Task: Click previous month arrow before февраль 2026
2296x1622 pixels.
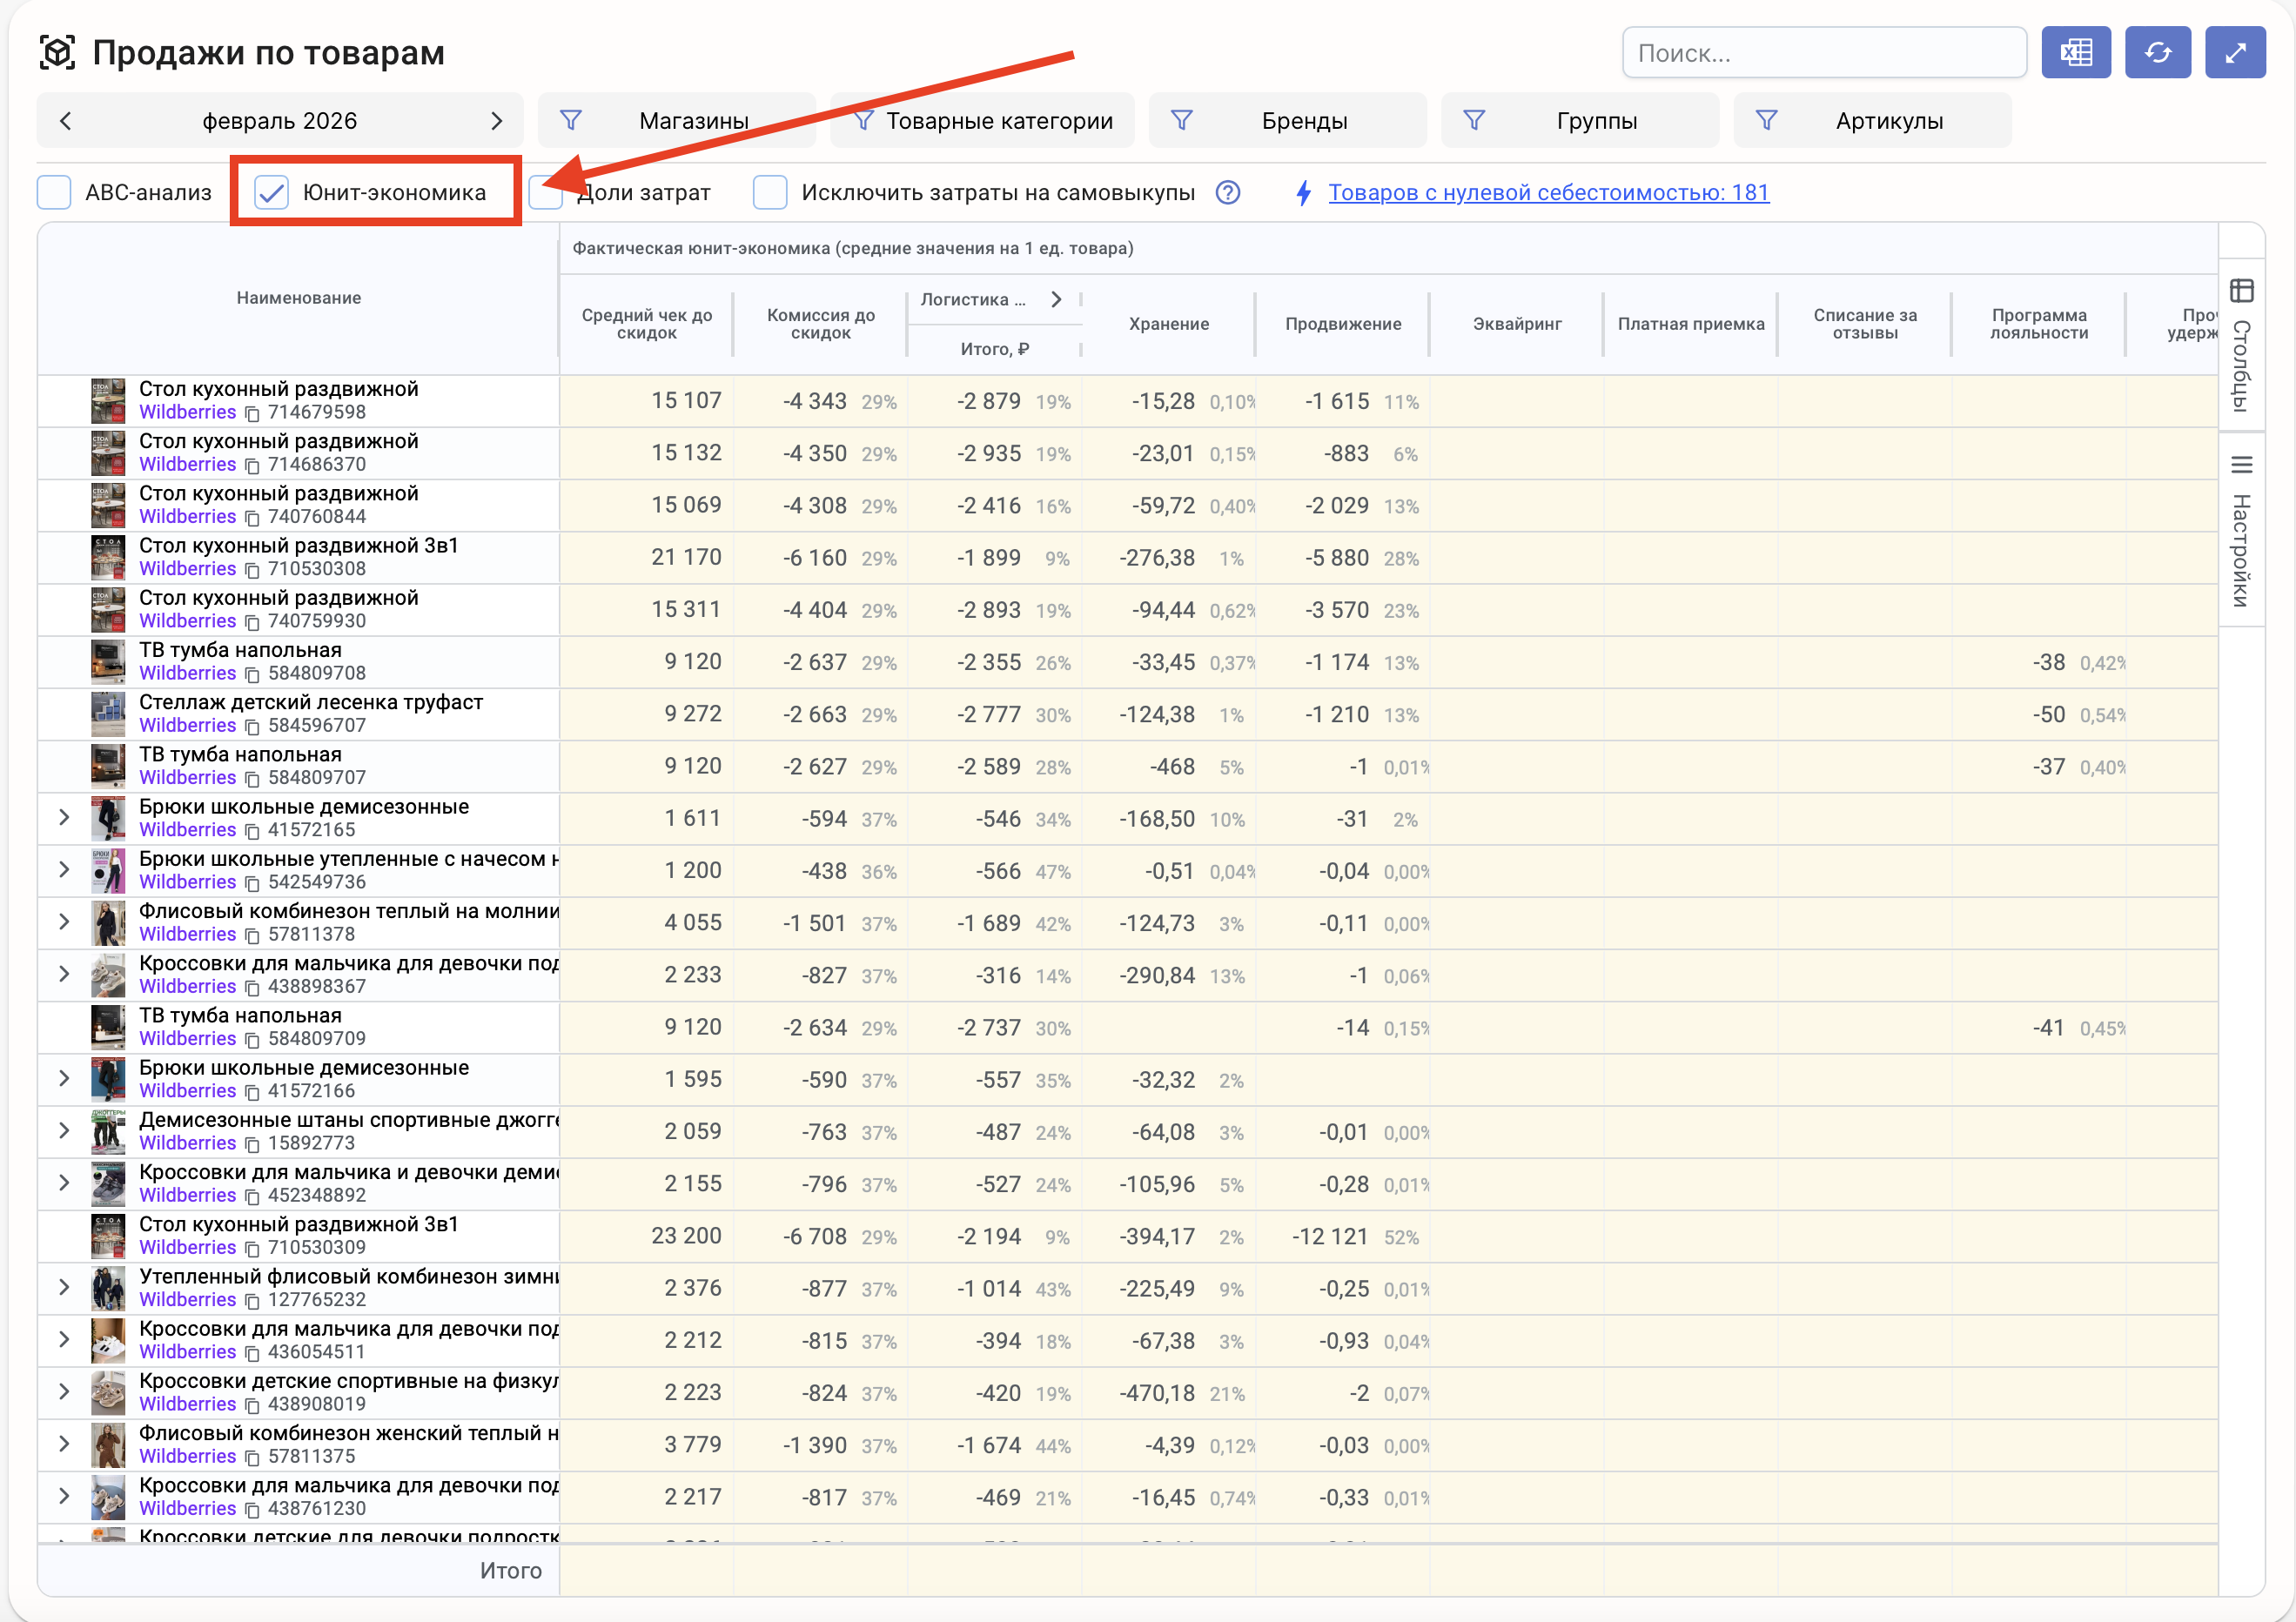Action: pos(66,121)
